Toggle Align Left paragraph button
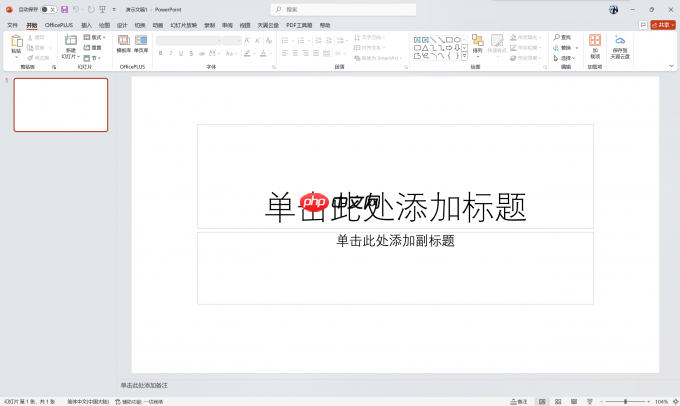This screenshot has height=406, width=680. coord(285,53)
